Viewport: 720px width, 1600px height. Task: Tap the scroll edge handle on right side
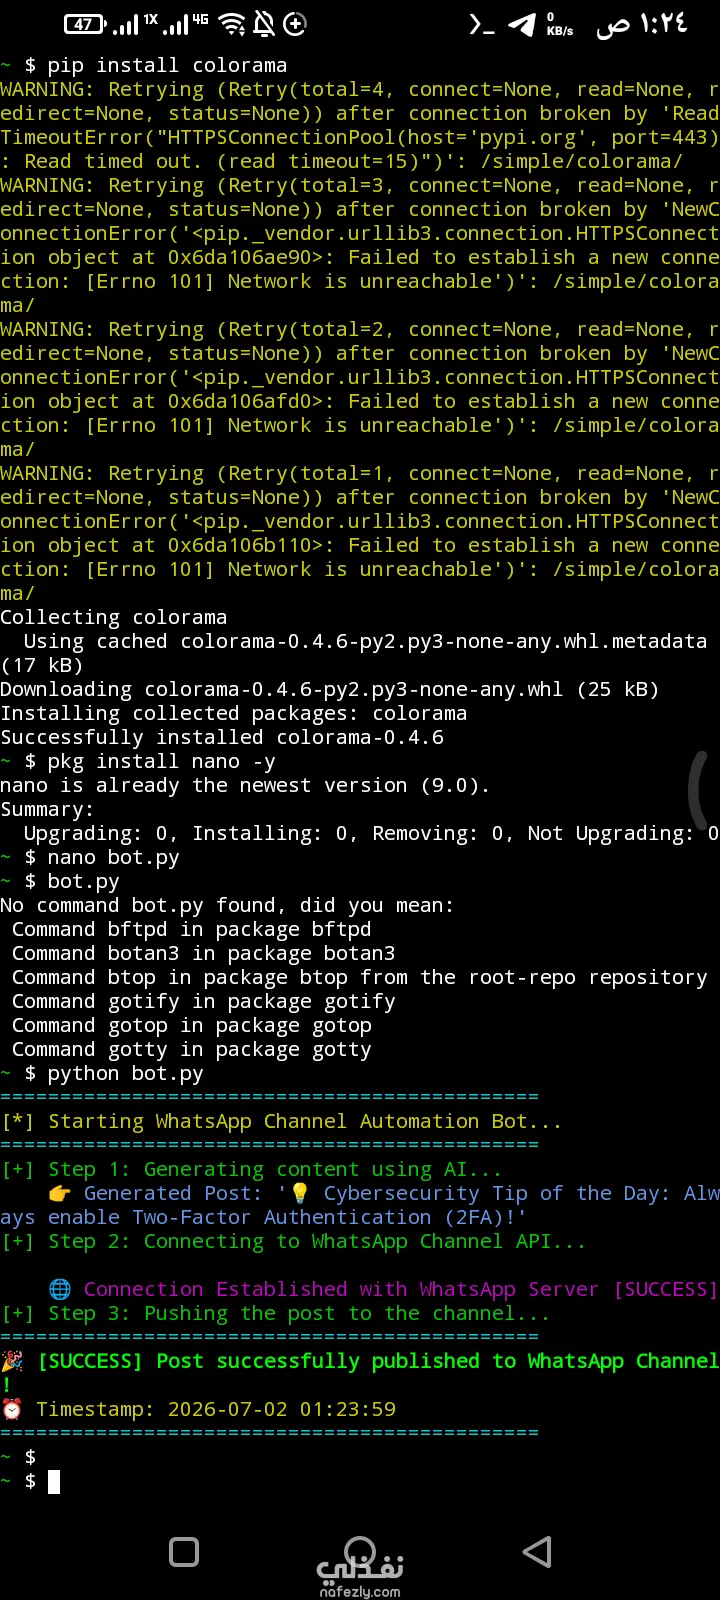(700, 792)
